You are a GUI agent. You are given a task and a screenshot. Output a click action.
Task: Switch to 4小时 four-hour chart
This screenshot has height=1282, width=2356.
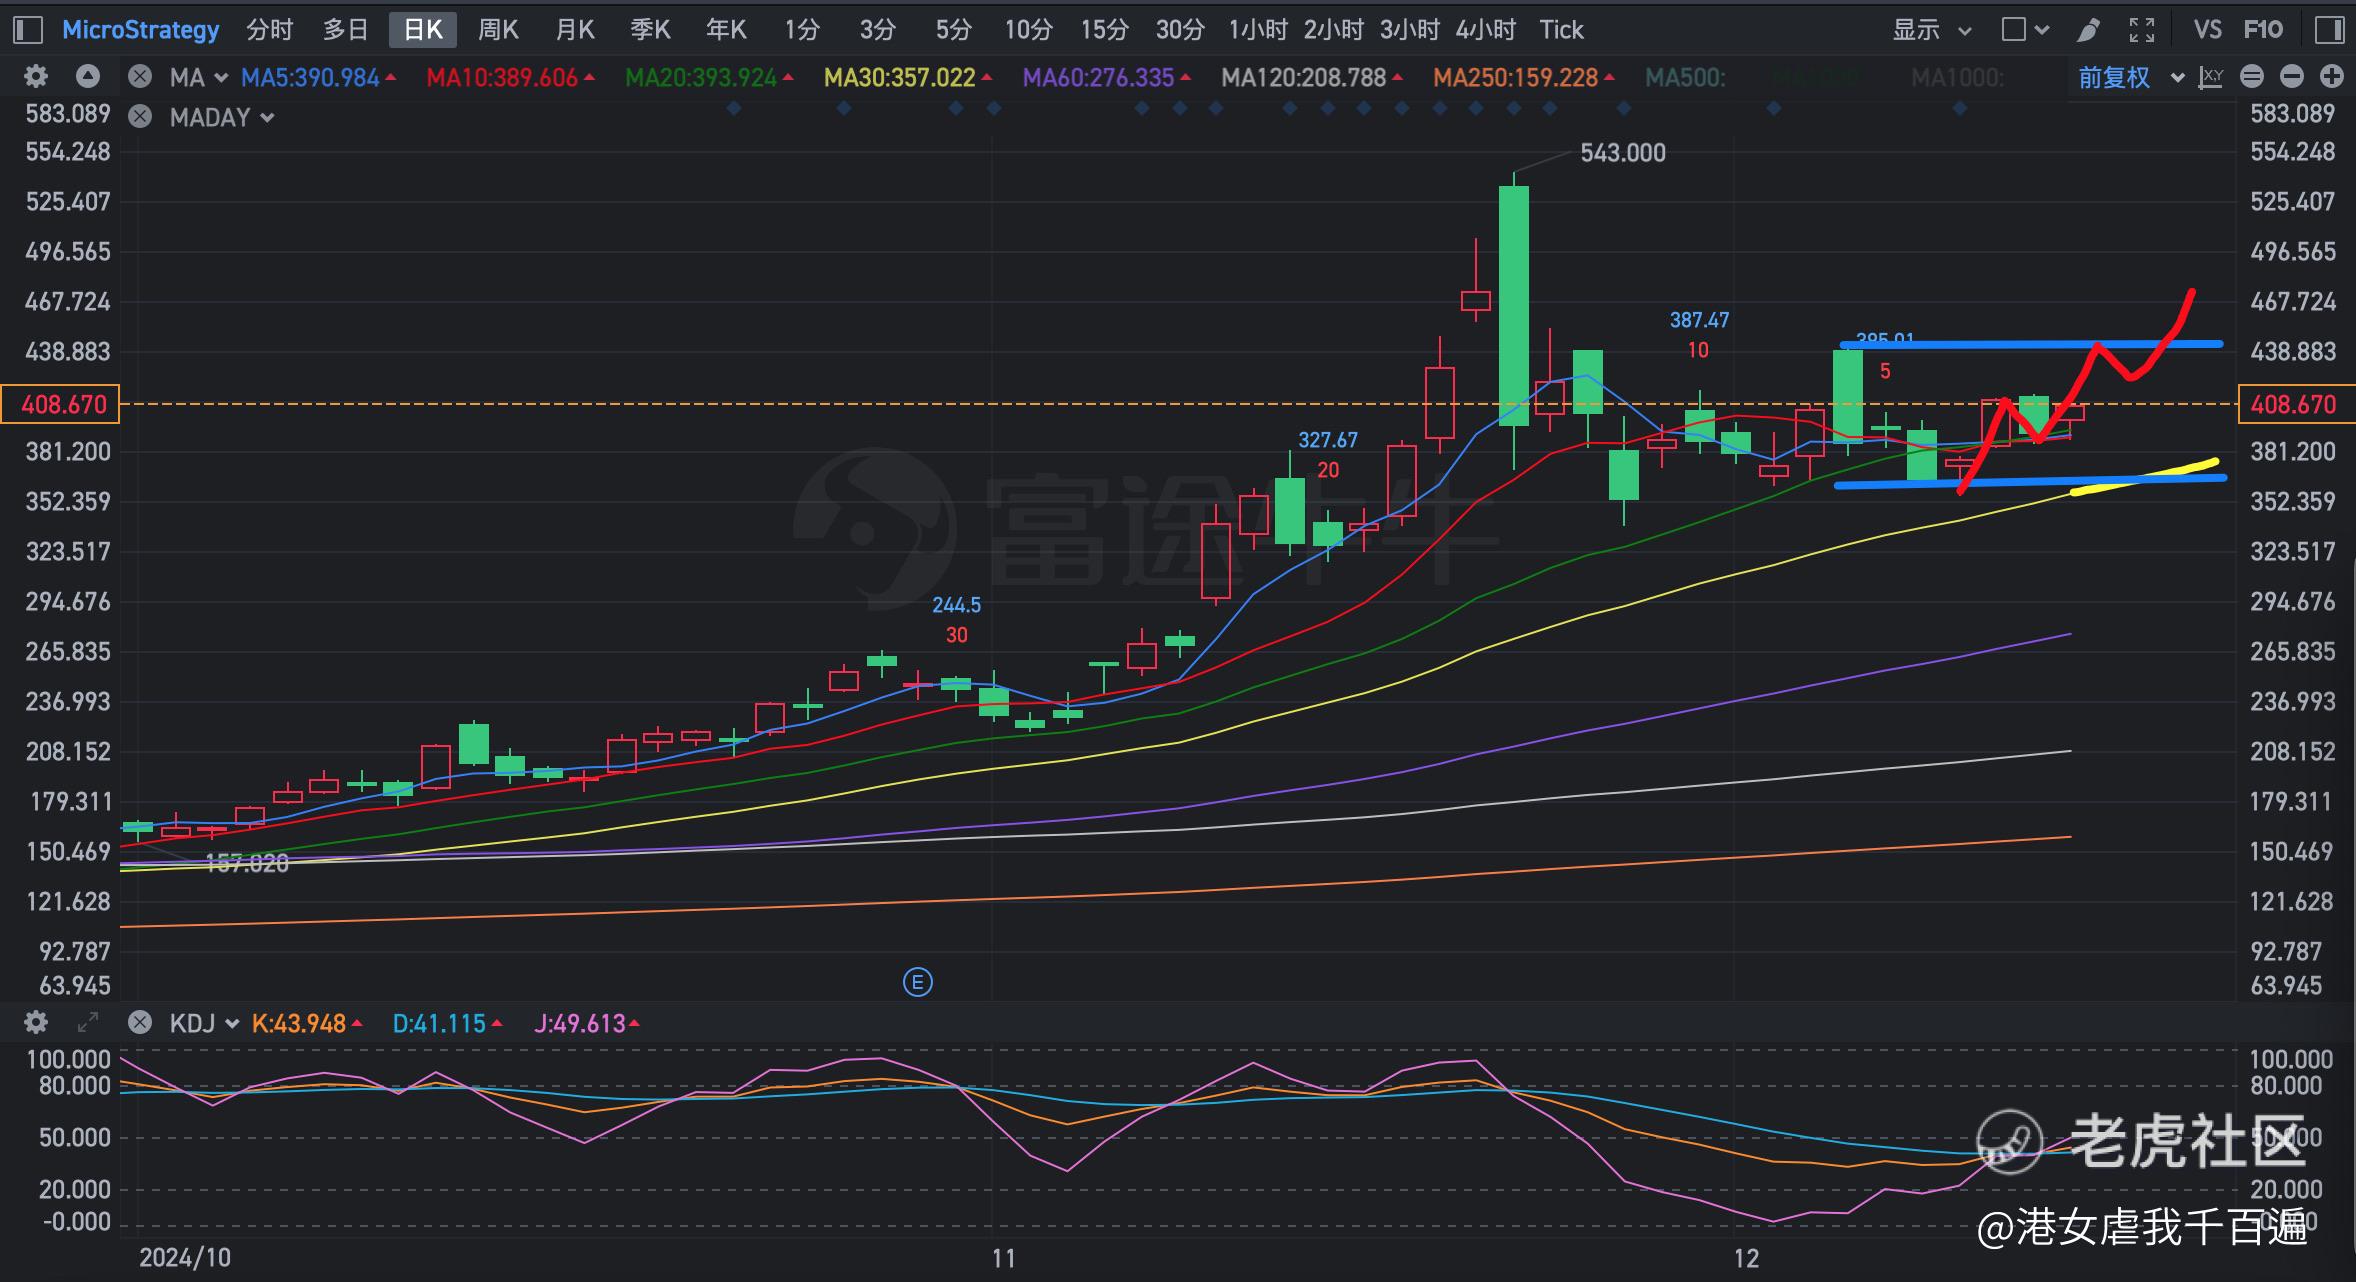coord(1486,30)
